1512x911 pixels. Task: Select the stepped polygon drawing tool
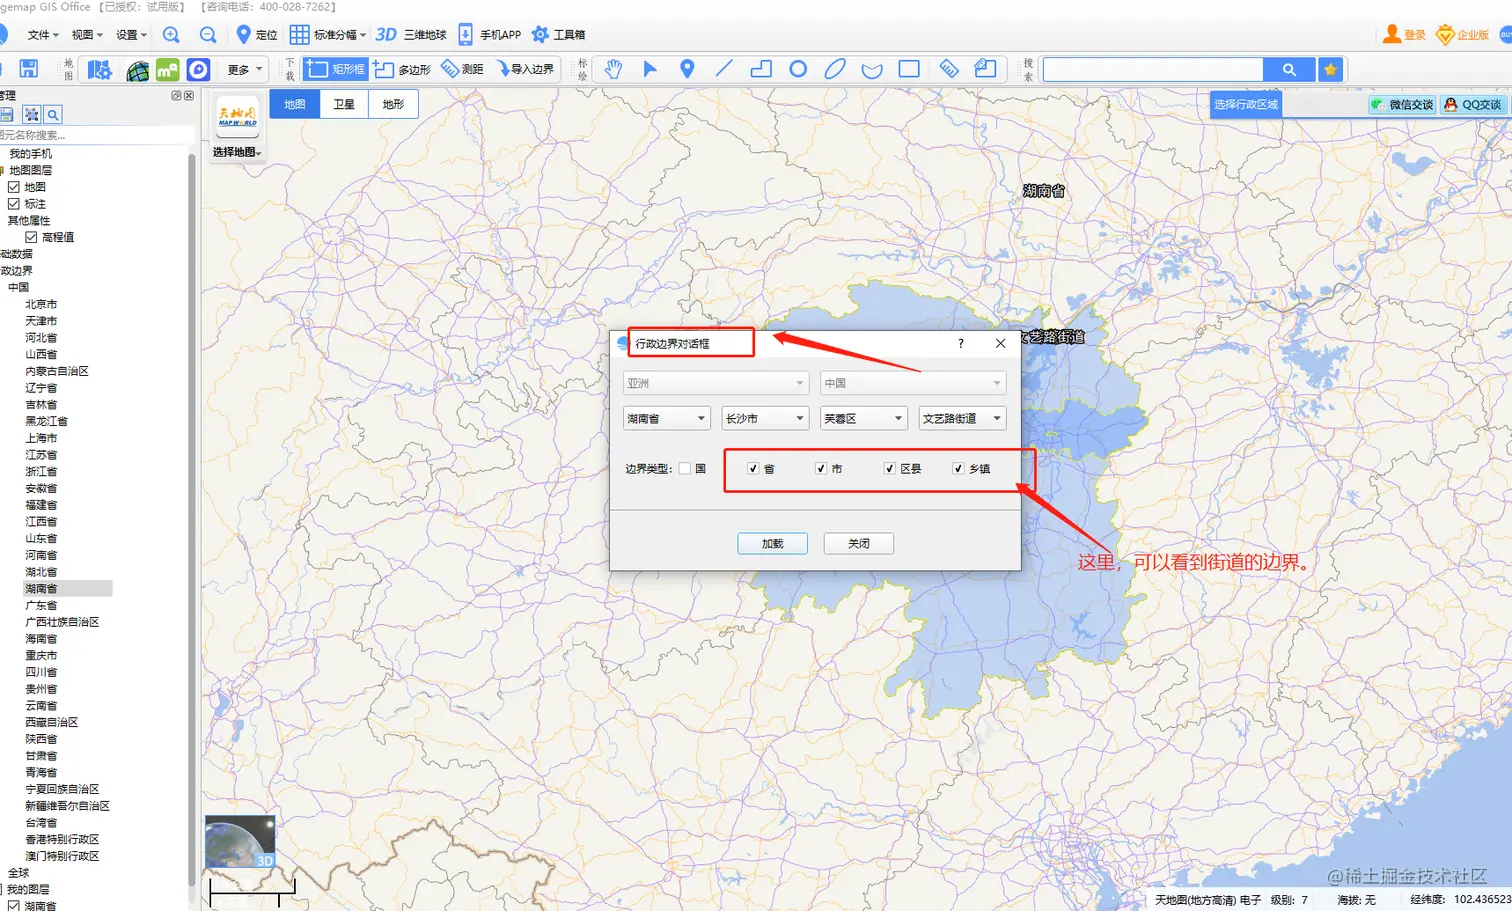click(x=761, y=69)
